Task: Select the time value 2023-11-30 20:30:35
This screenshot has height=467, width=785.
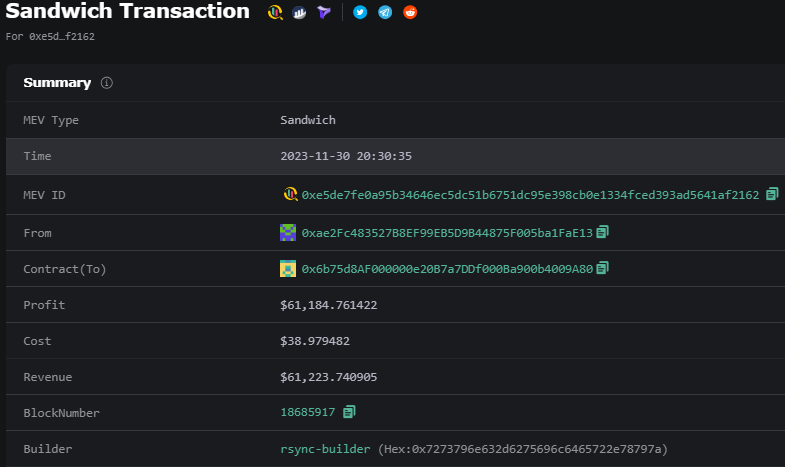Action: coord(346,156)
